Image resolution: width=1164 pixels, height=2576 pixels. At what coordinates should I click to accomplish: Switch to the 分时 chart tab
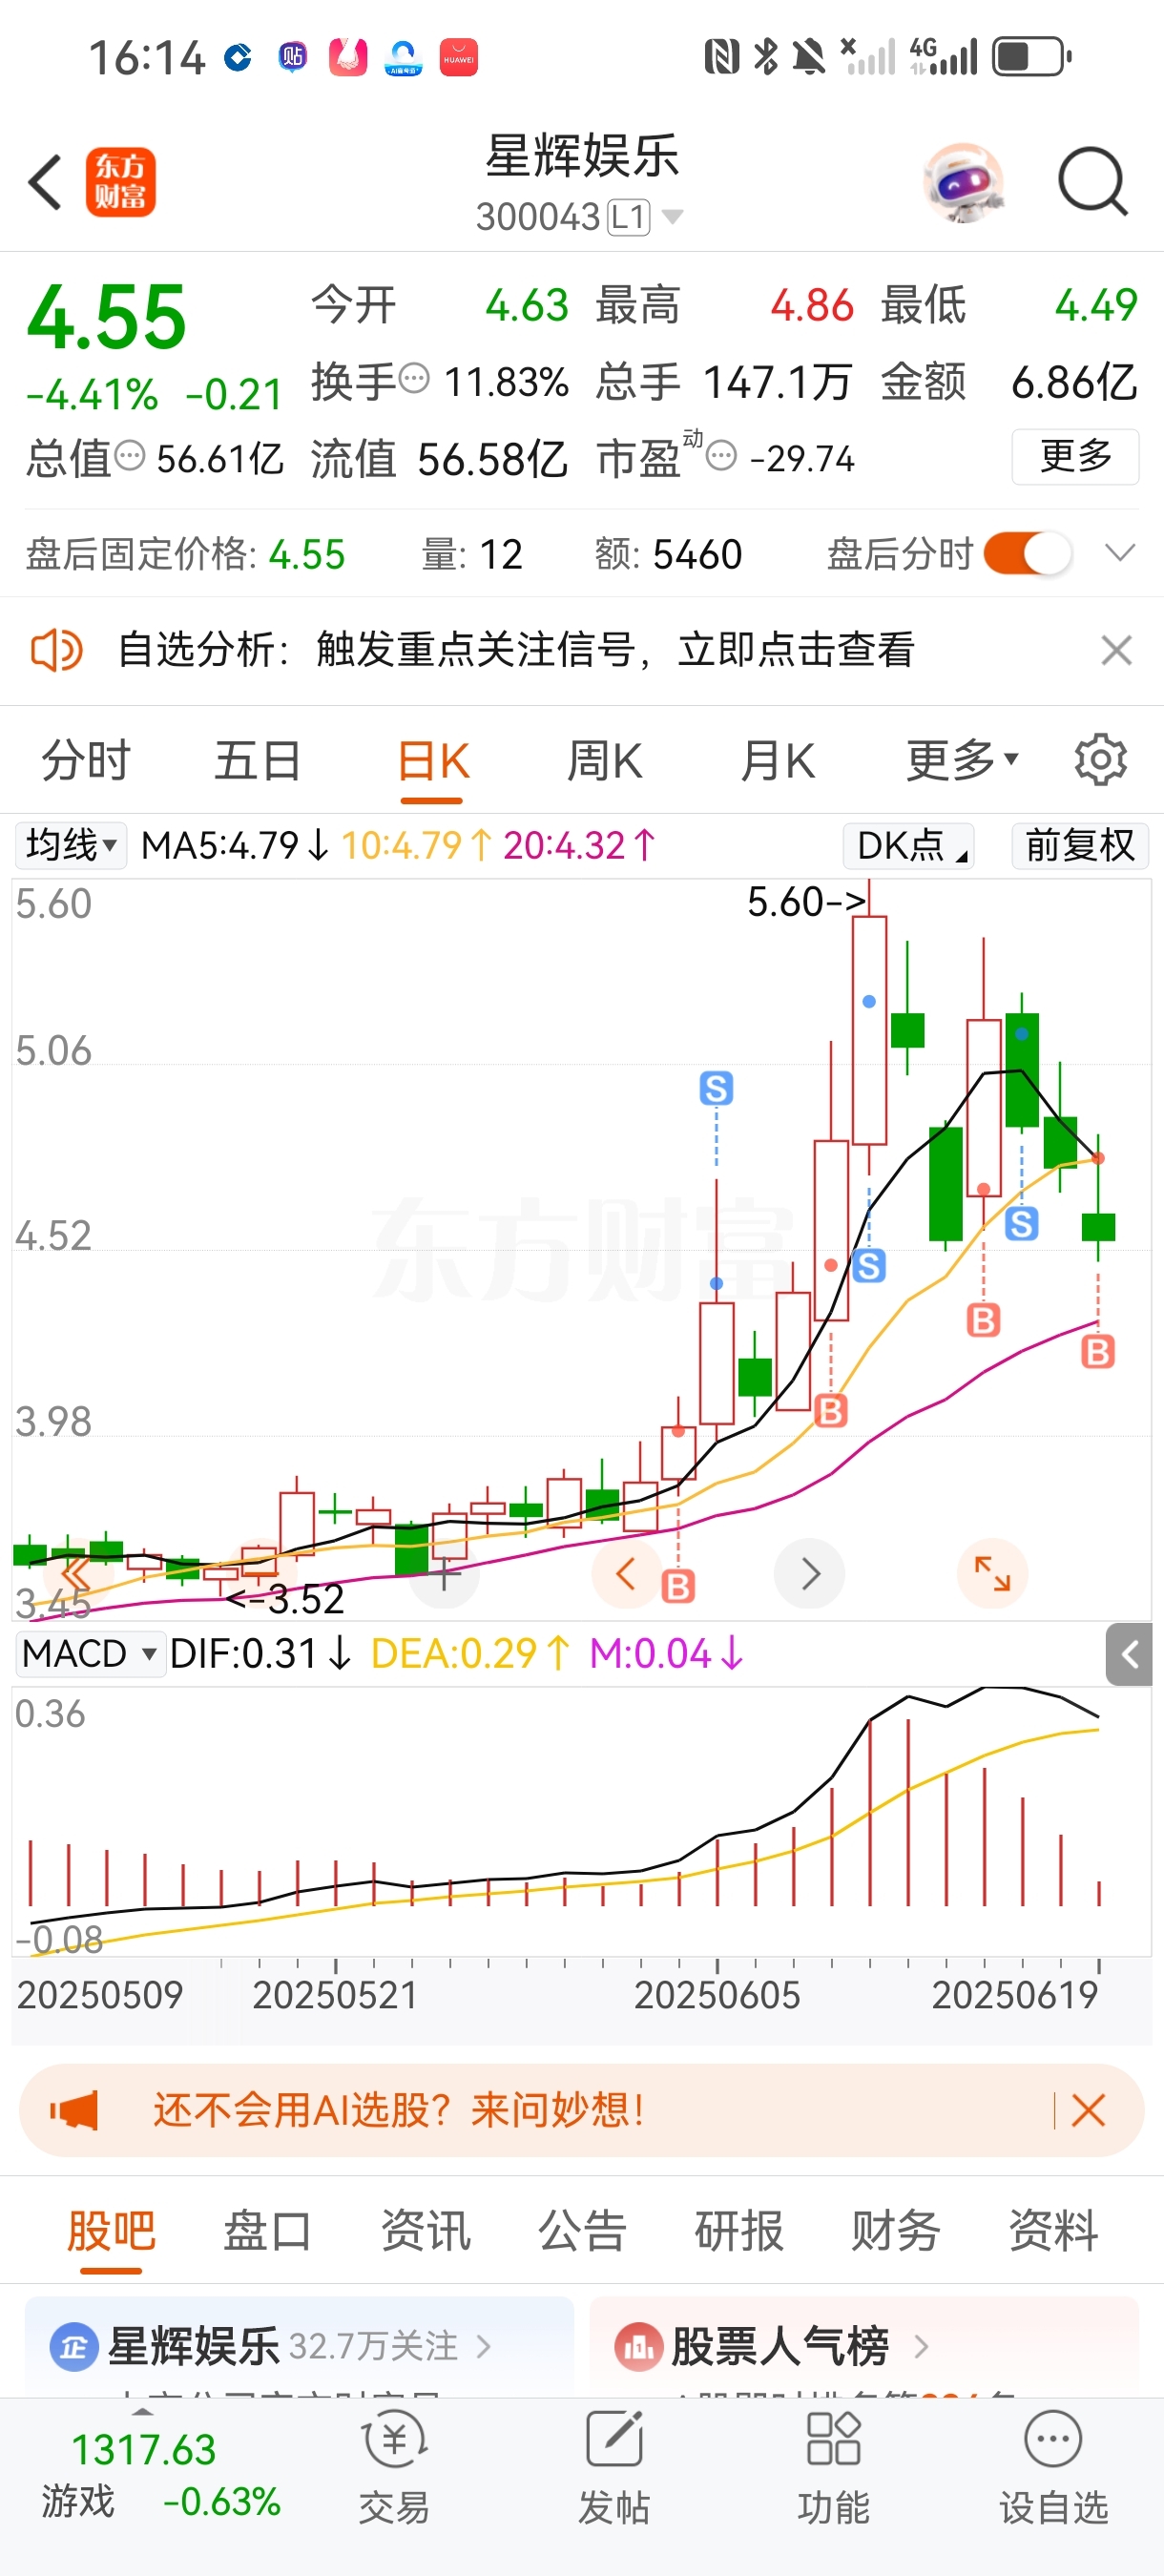86,761
